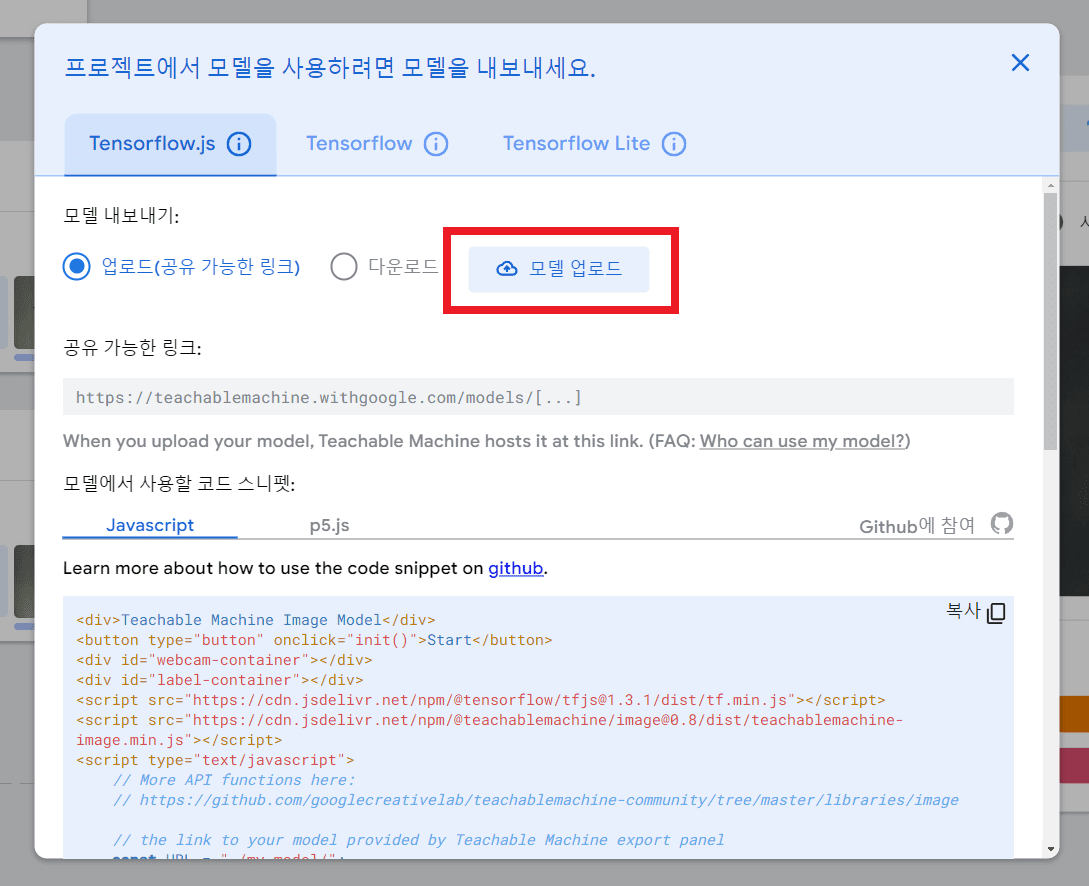Open Tensorflow Lite info icon

pyautogui.click(x=674, y=144)
